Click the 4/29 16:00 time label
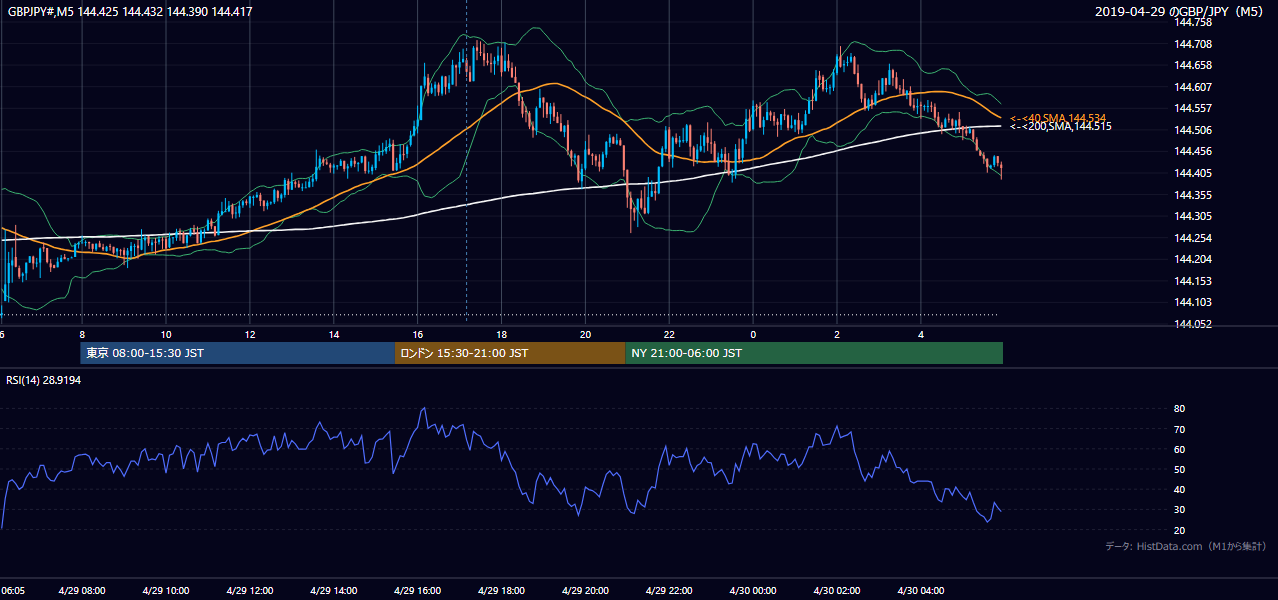Image resolution: width=1278 pixels, height=600 pixels. (x=417, y=590)
